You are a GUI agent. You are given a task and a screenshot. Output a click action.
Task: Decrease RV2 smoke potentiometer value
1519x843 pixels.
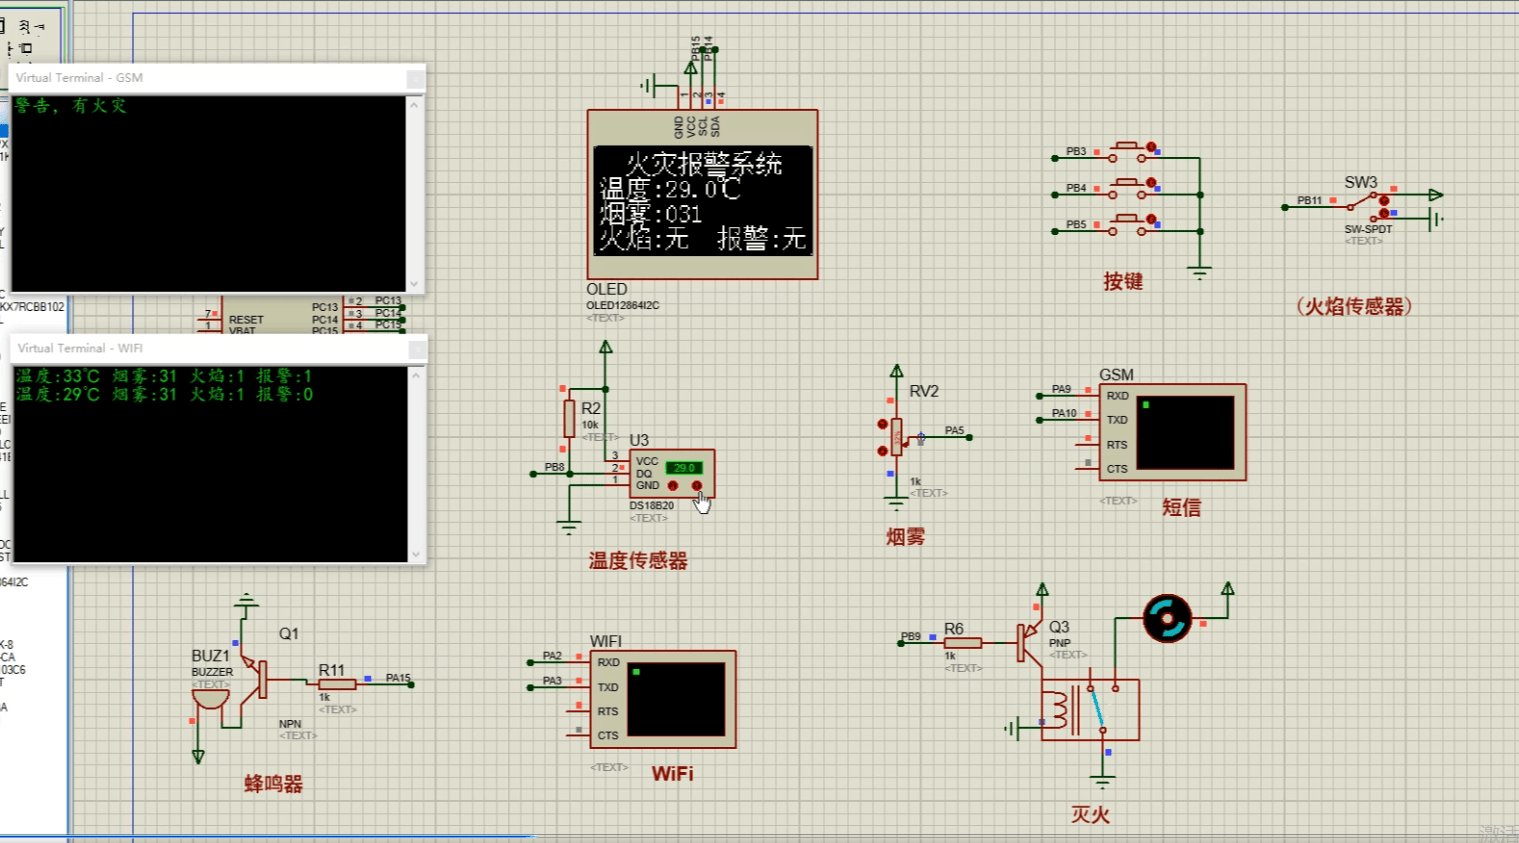tap(882, 451)
